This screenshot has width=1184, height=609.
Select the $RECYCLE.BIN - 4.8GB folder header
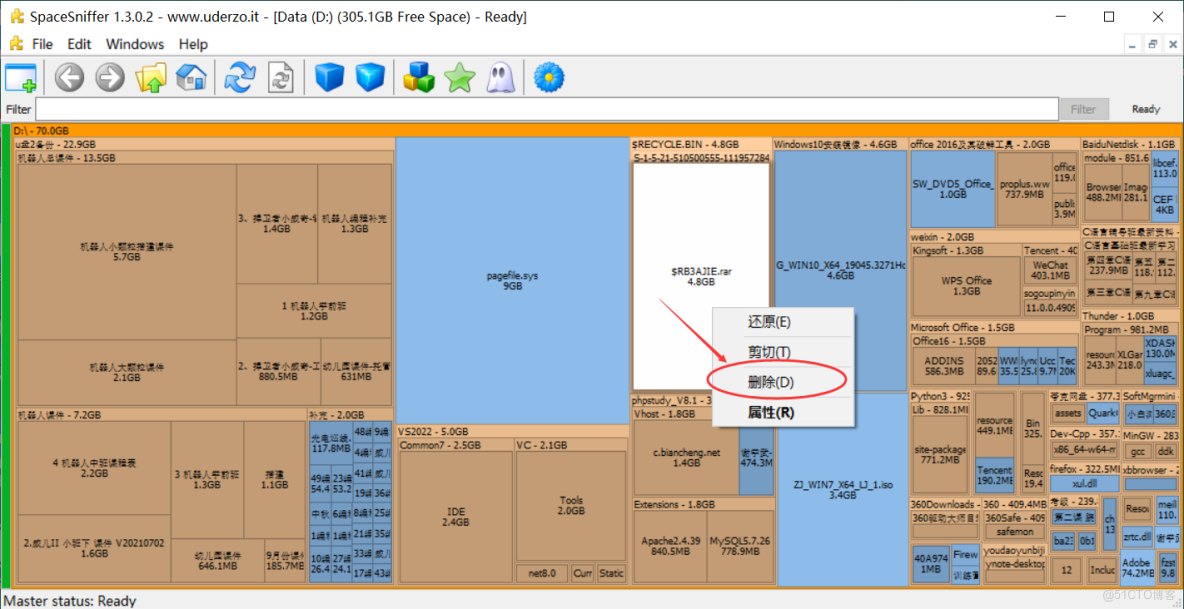click(701, 144)
